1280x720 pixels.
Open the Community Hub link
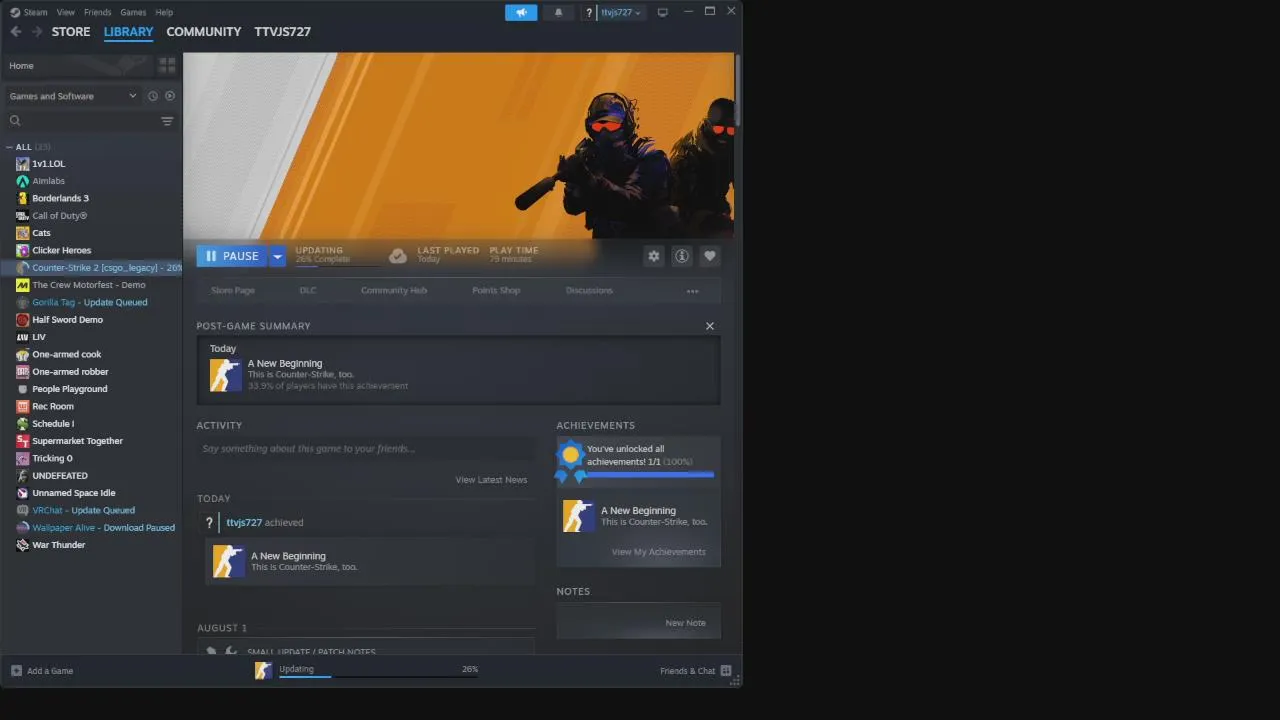coord(394,291)
